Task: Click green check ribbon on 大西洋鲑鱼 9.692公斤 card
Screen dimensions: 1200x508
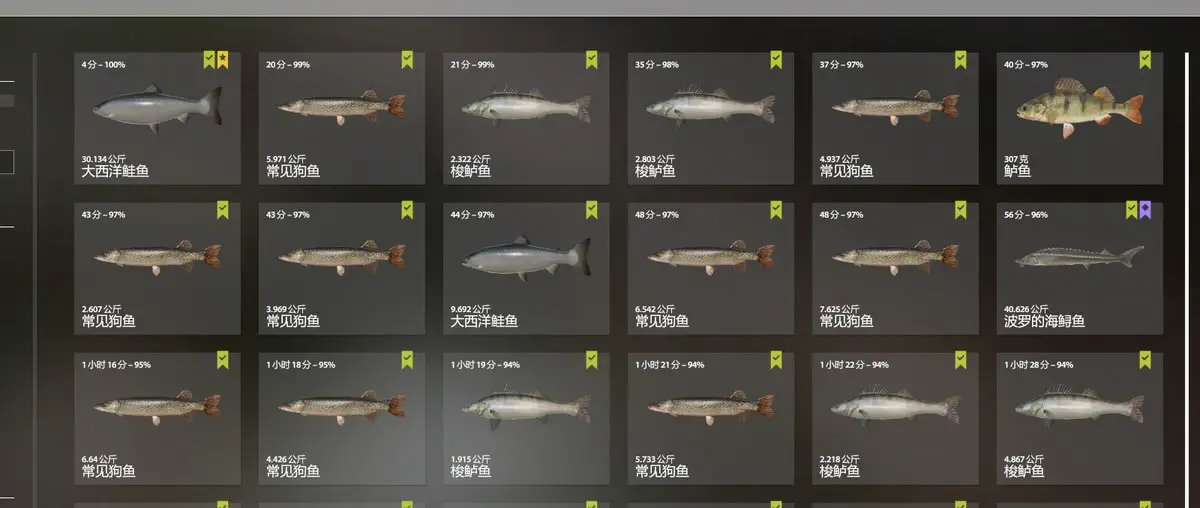Action: coord(592,210)
